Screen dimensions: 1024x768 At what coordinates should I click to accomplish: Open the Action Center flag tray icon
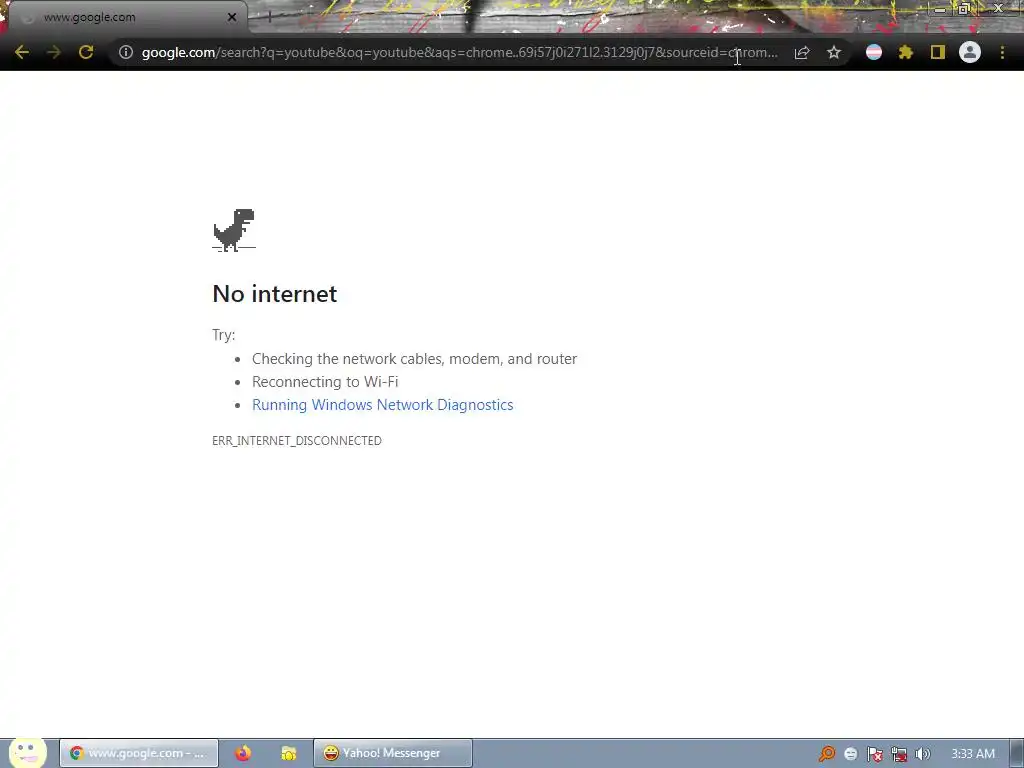(874, 754)
